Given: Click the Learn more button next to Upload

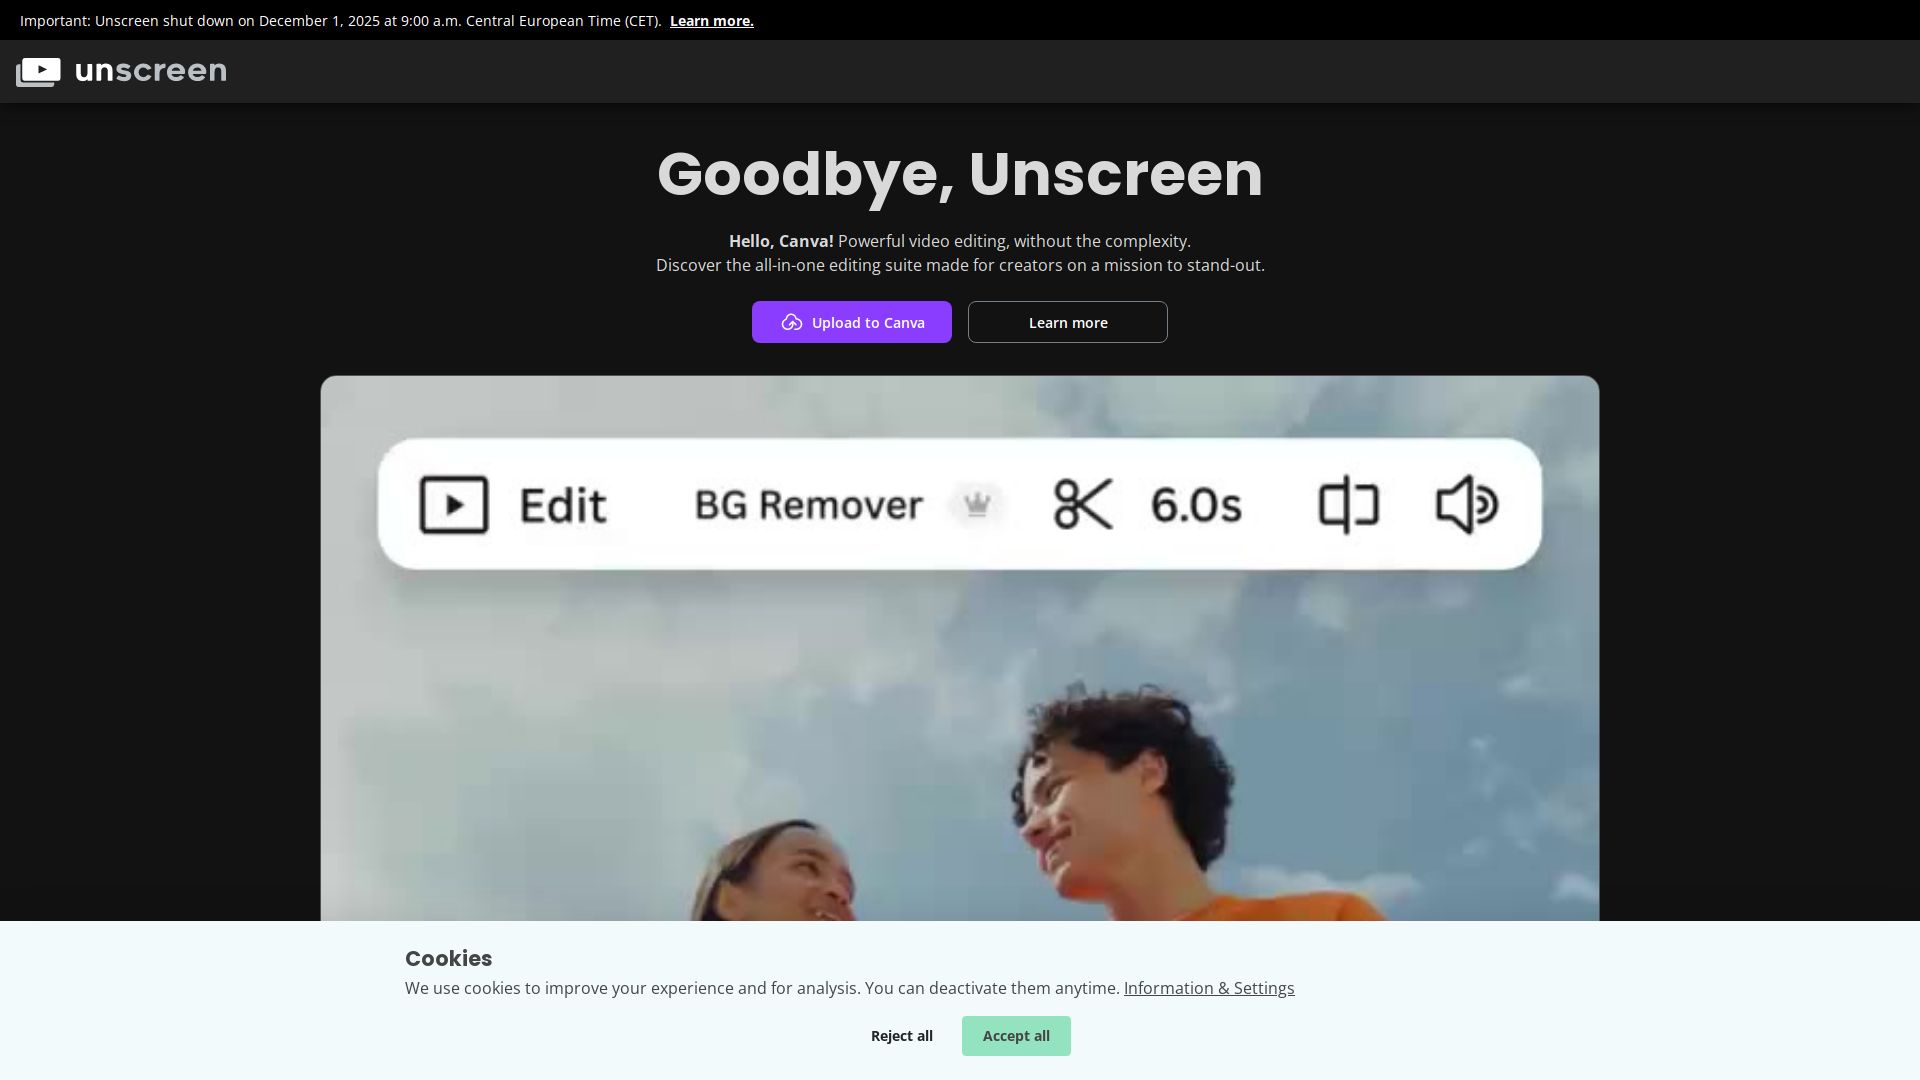Looking at the screenshot, I should click(x=1067, y=322).
